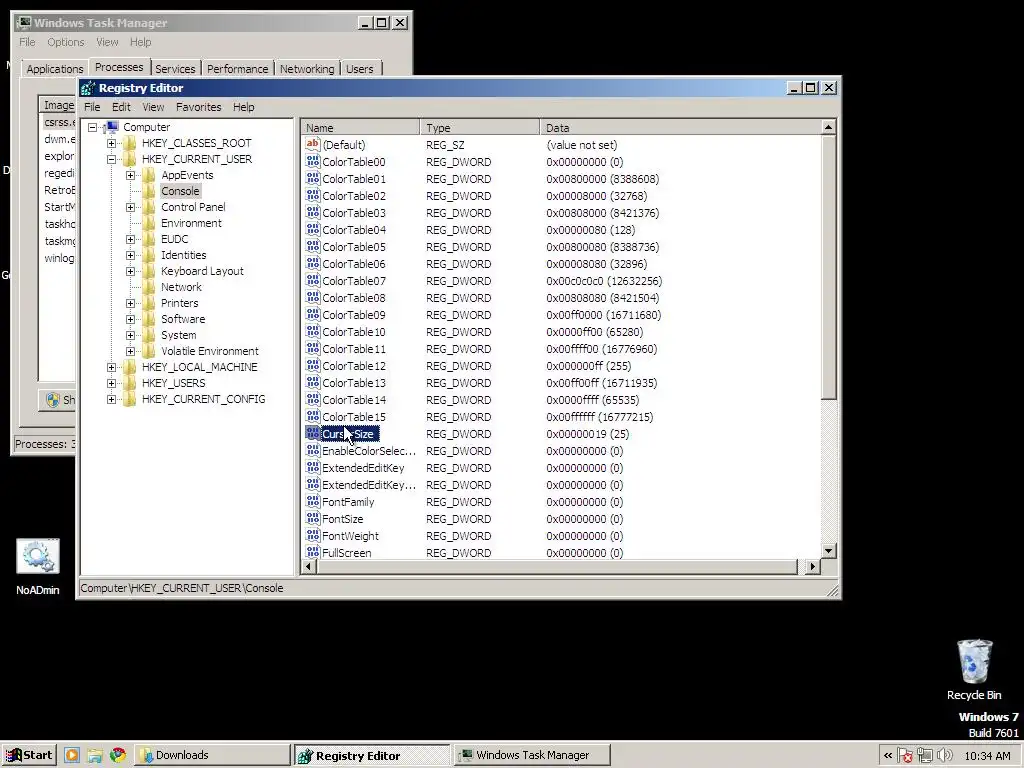Click the ColorTable12 value icon

click(x=313, y=365)
